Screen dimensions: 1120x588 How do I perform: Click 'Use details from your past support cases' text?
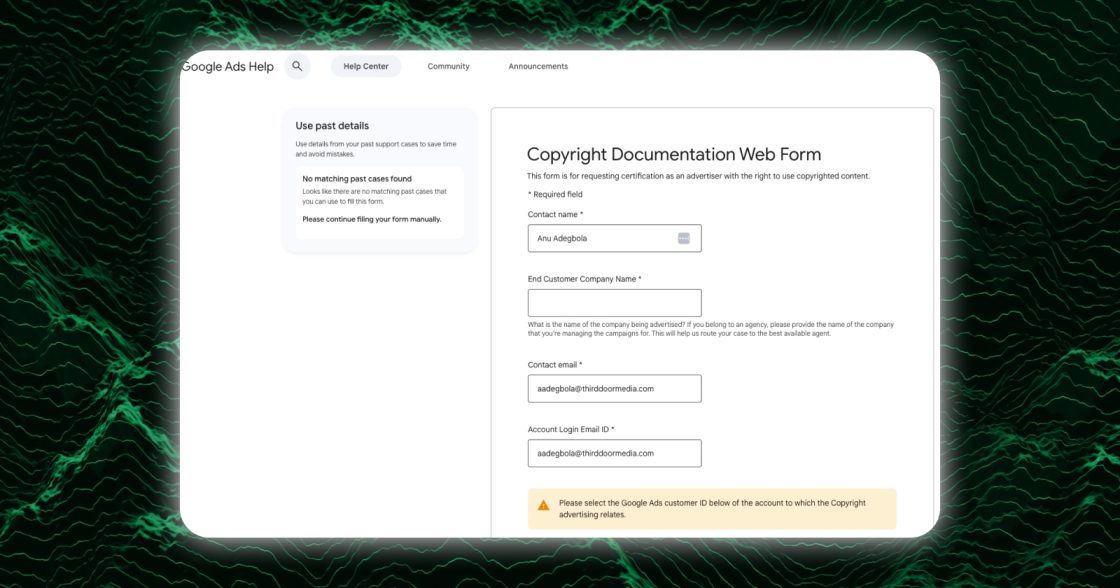point(376,149)
